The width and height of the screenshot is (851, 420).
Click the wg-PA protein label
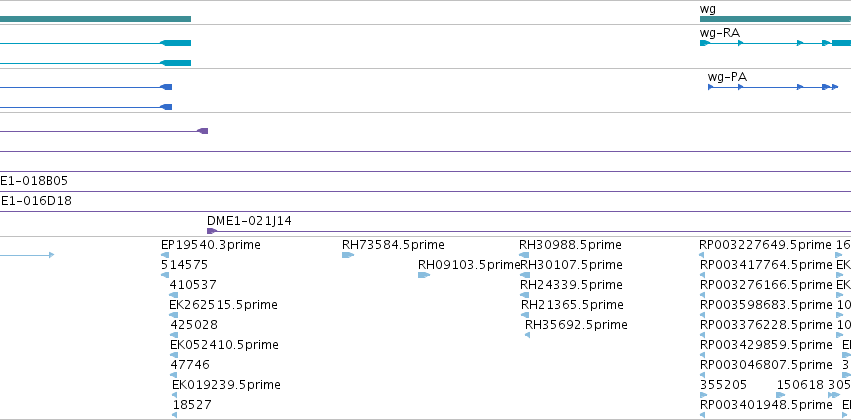pos(727,77)
